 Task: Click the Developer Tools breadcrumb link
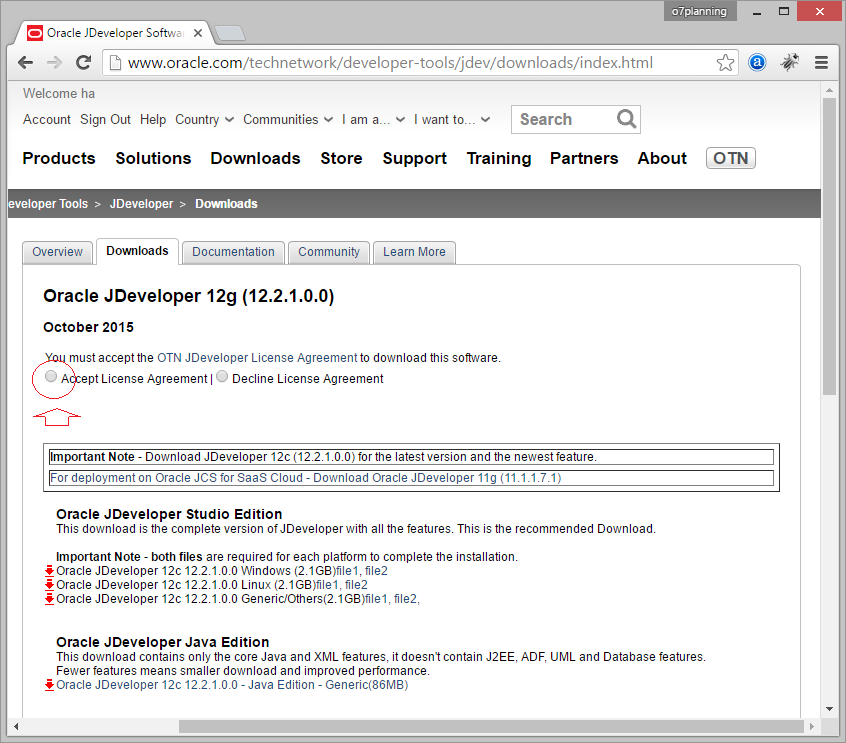point(48,204)
